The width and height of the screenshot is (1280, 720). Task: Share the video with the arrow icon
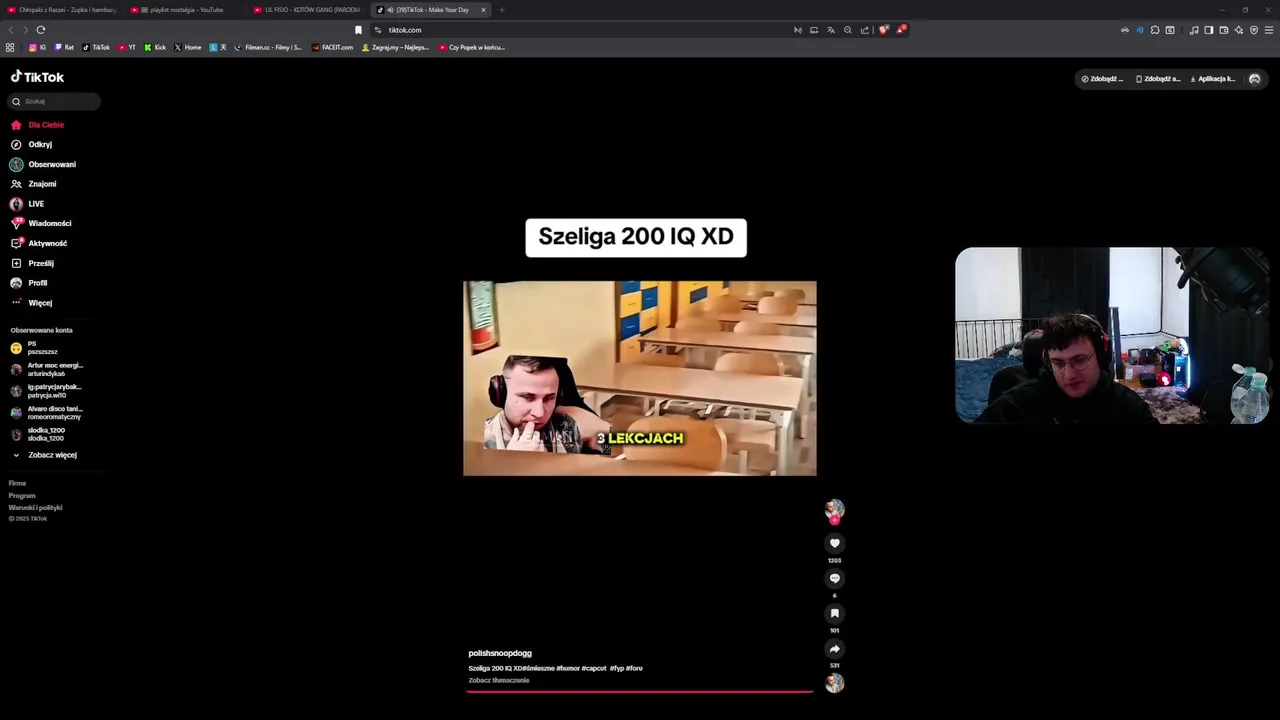[x=834, y=649]
